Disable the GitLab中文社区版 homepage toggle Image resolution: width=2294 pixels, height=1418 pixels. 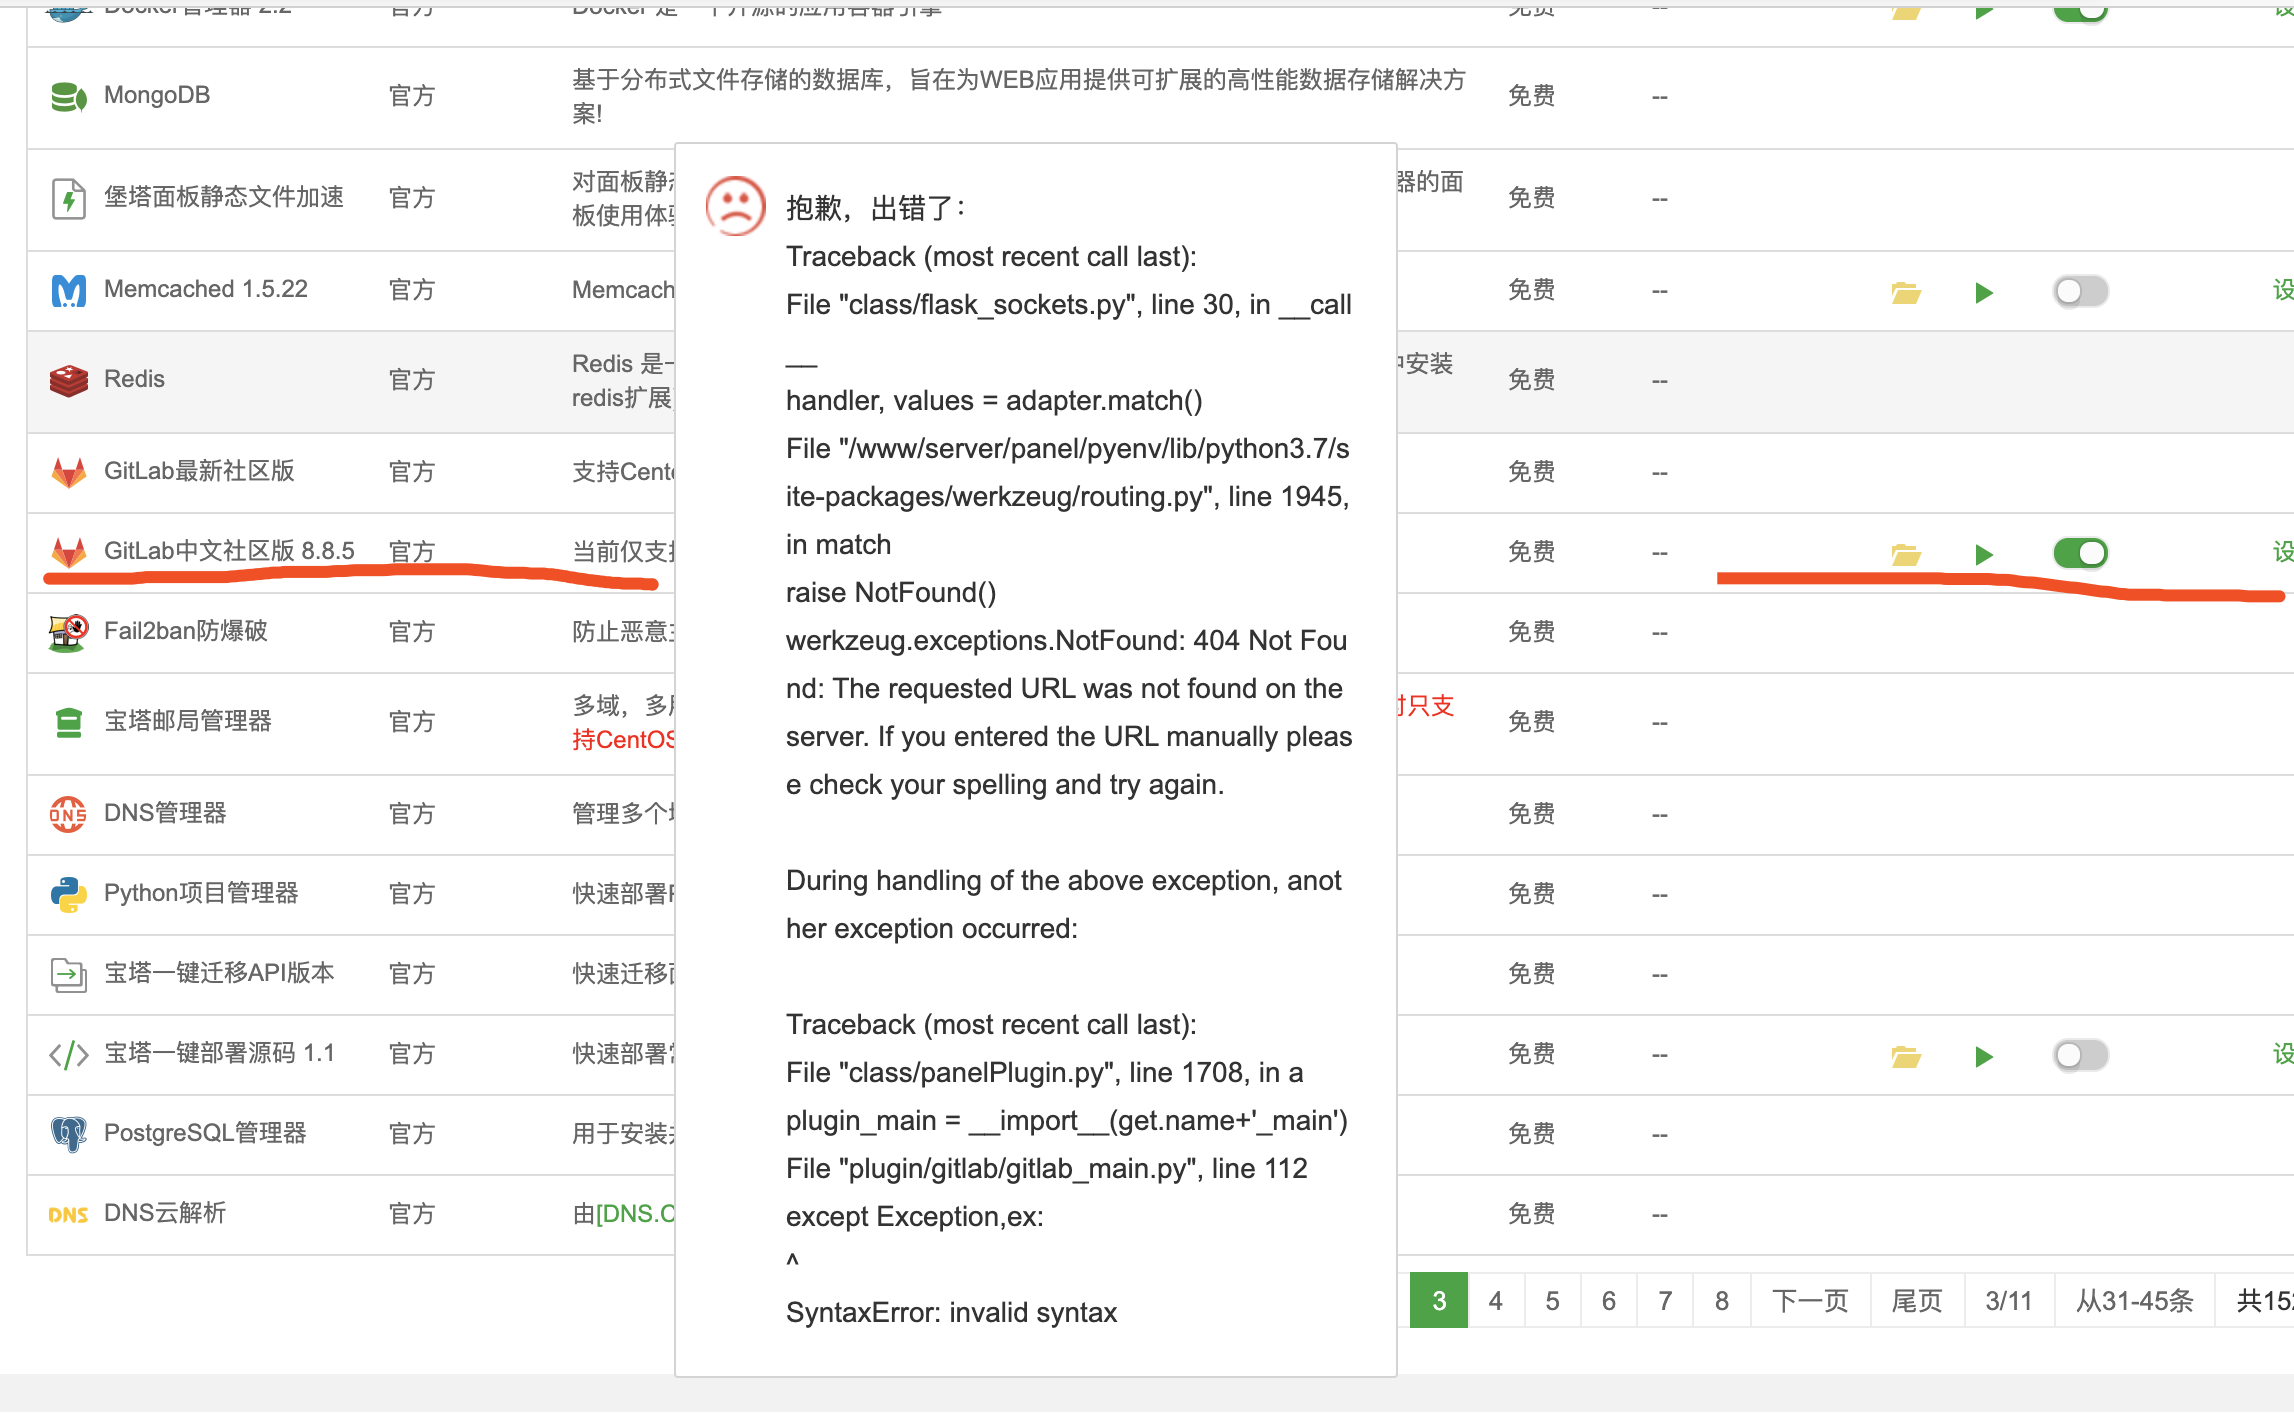pyautogui.click(x=2080, y=552)
